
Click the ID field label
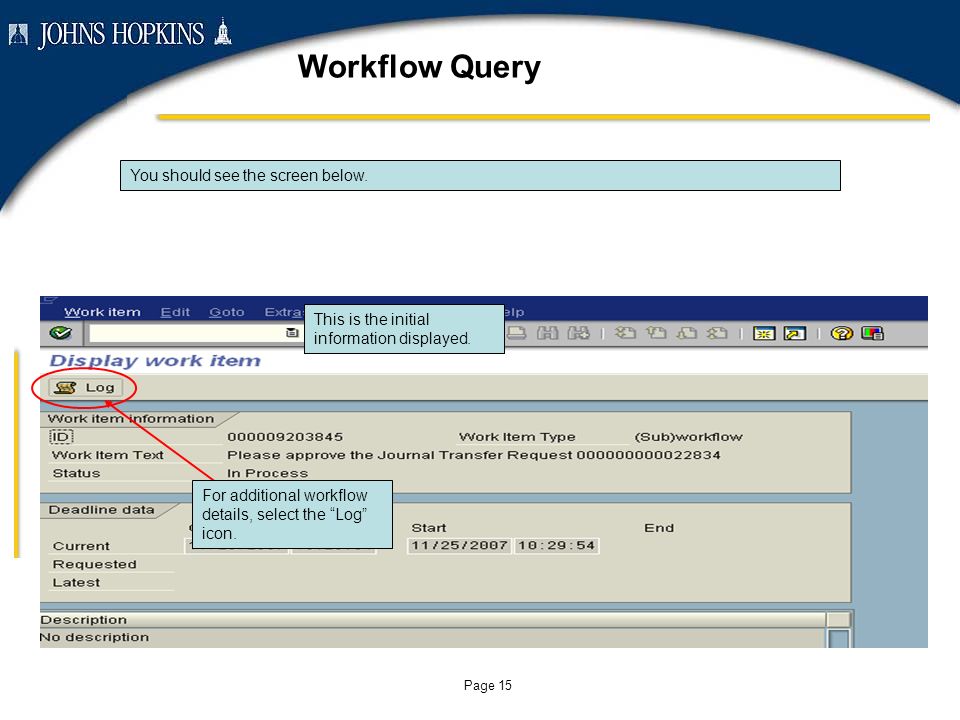click(61, 437)
